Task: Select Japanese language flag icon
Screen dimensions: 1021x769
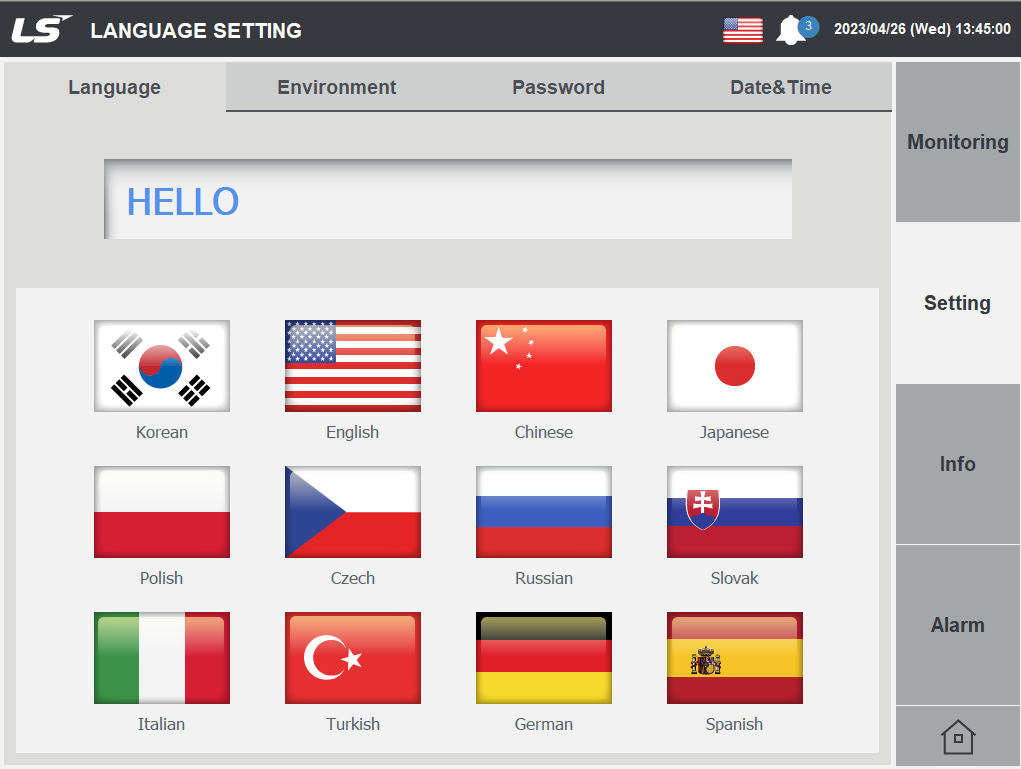Action: click(734, 365)
